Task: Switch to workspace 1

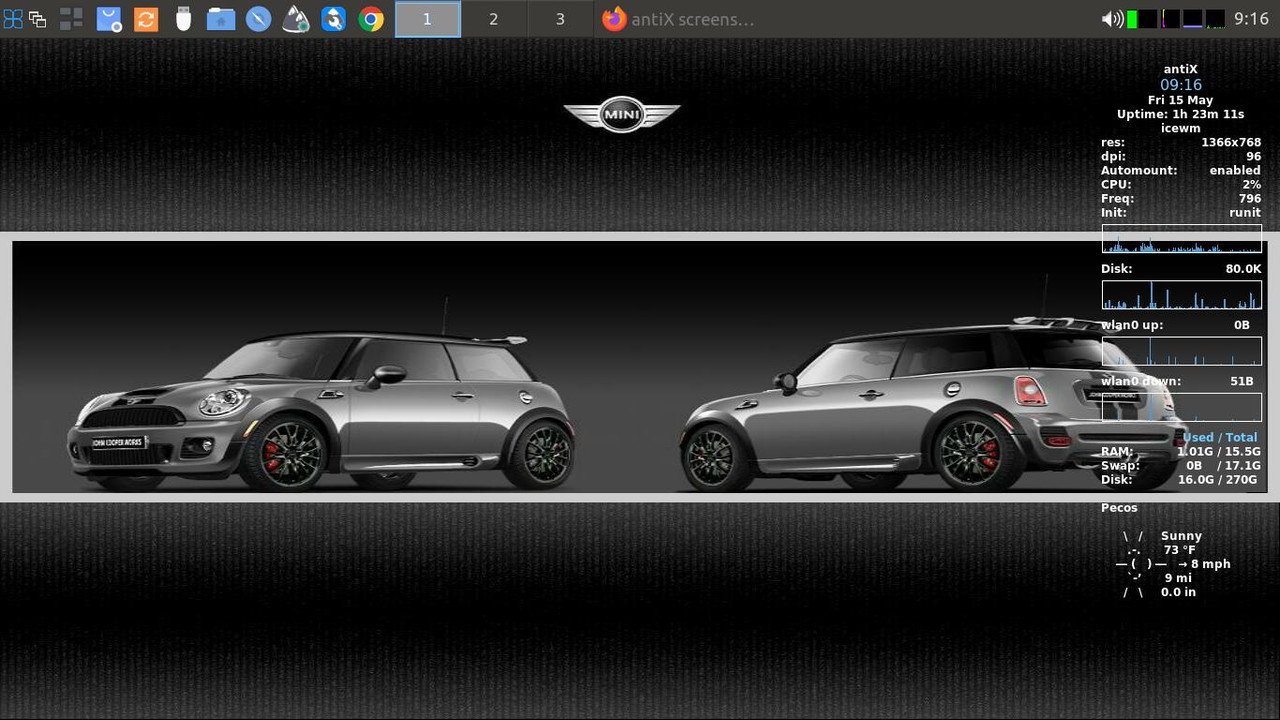Action: point(427,19)
